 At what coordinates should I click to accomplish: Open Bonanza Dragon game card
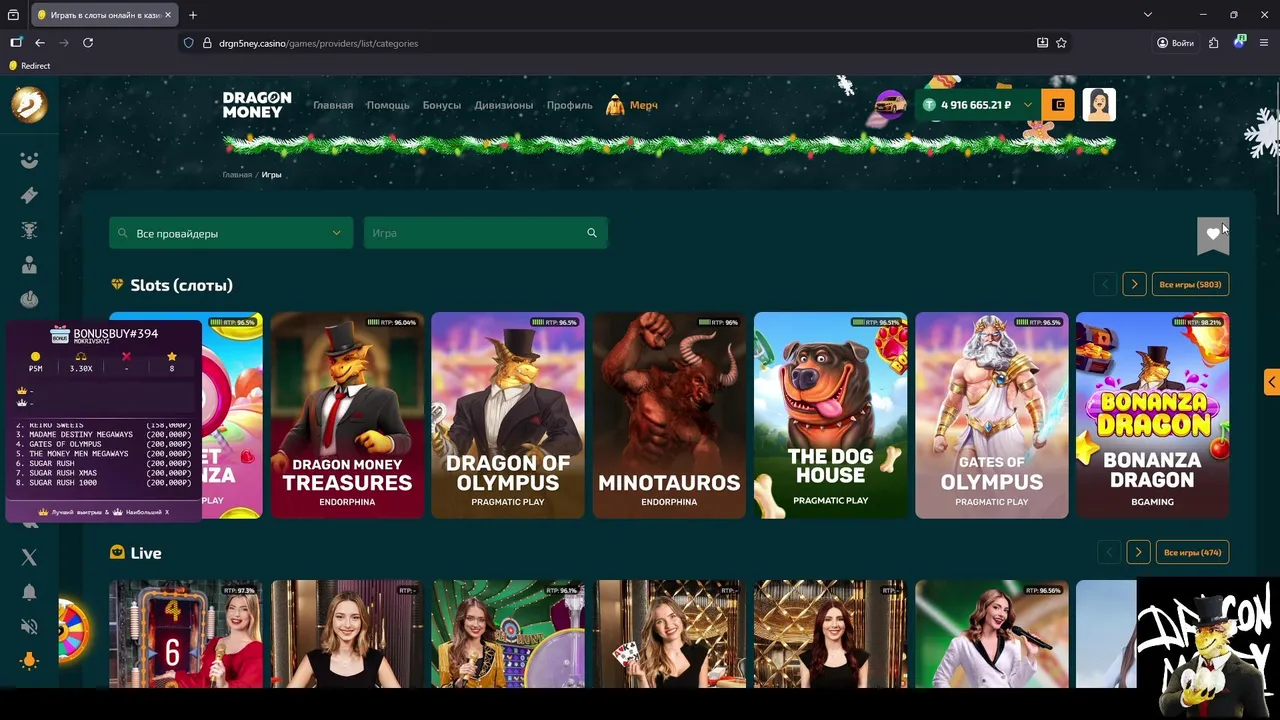1152,415
